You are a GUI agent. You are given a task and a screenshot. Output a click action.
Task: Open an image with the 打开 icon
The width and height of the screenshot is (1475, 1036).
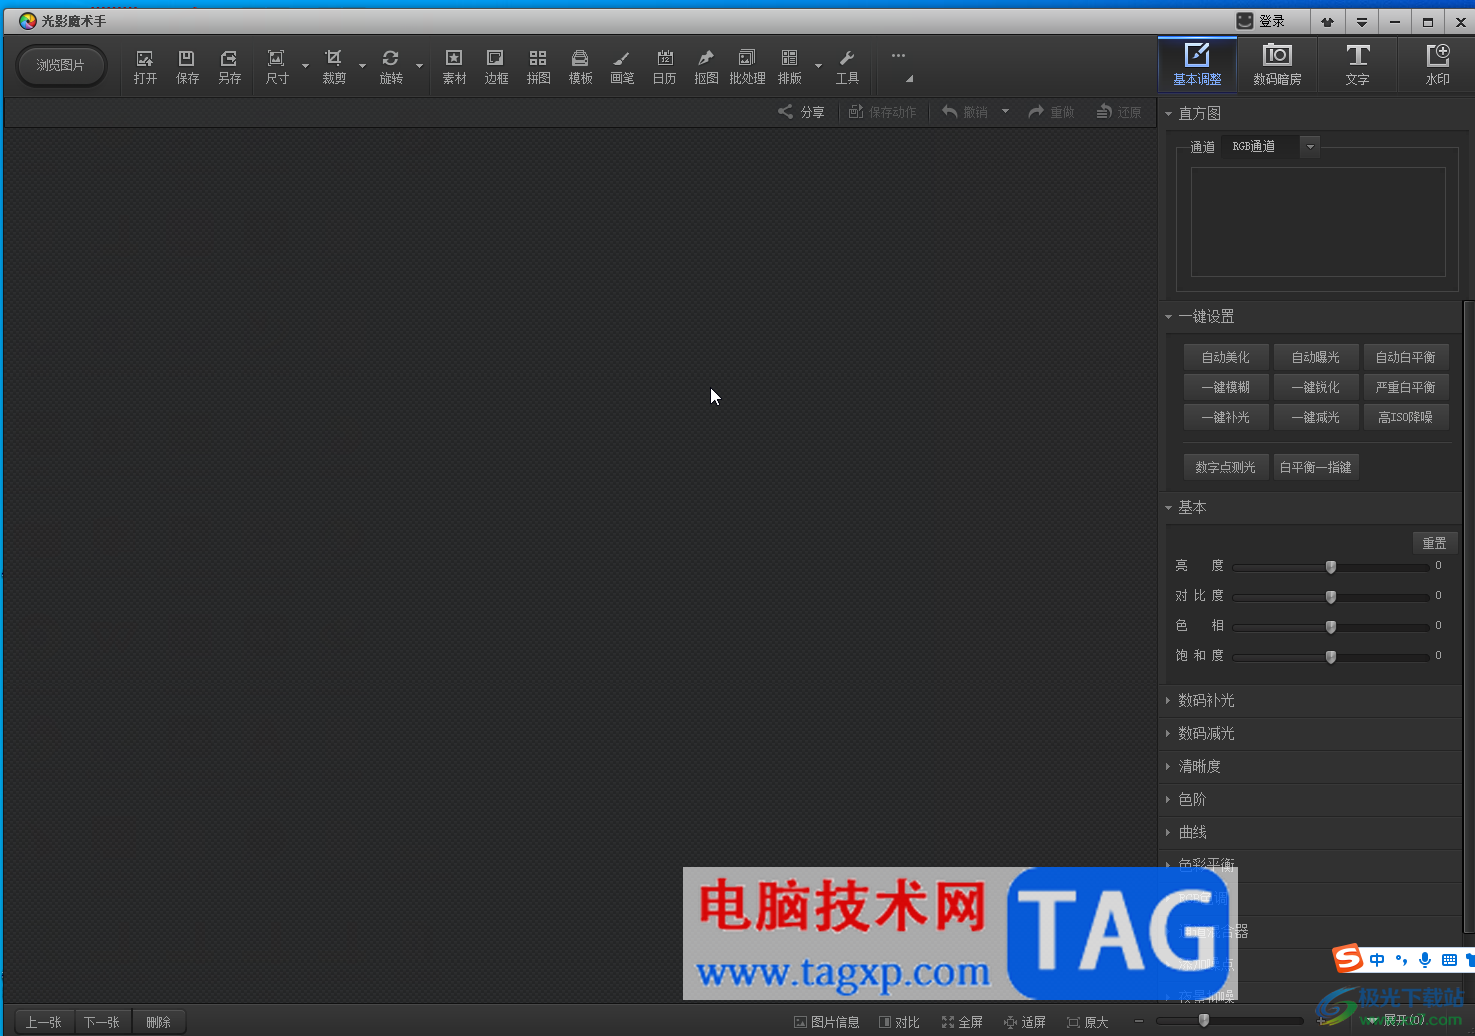(145, 67)
